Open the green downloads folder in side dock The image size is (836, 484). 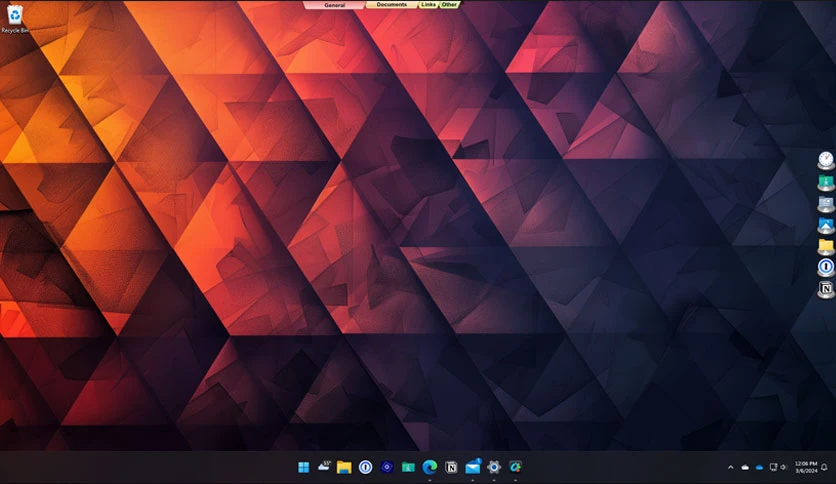825,182
